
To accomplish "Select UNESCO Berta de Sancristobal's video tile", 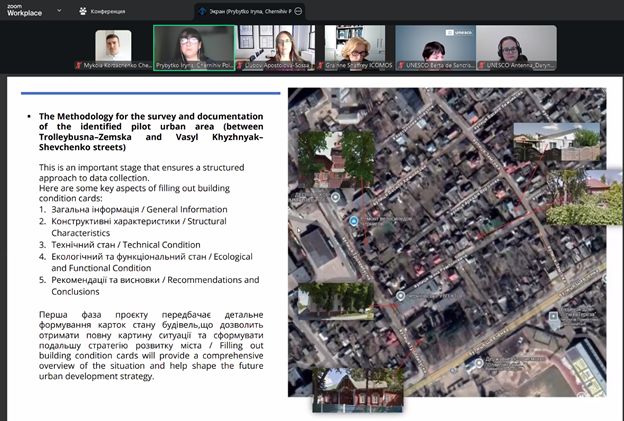I will tap(435, 46).
